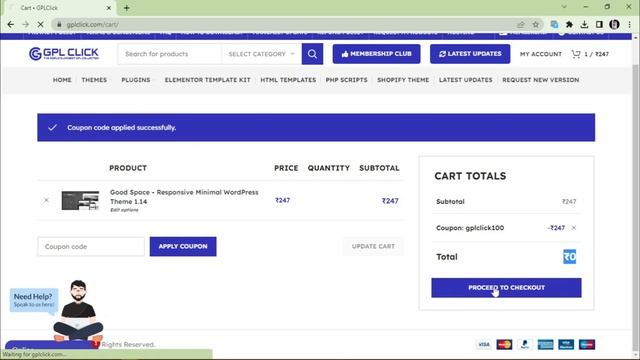Click Apply Coupon button

[x=183, y=247]
